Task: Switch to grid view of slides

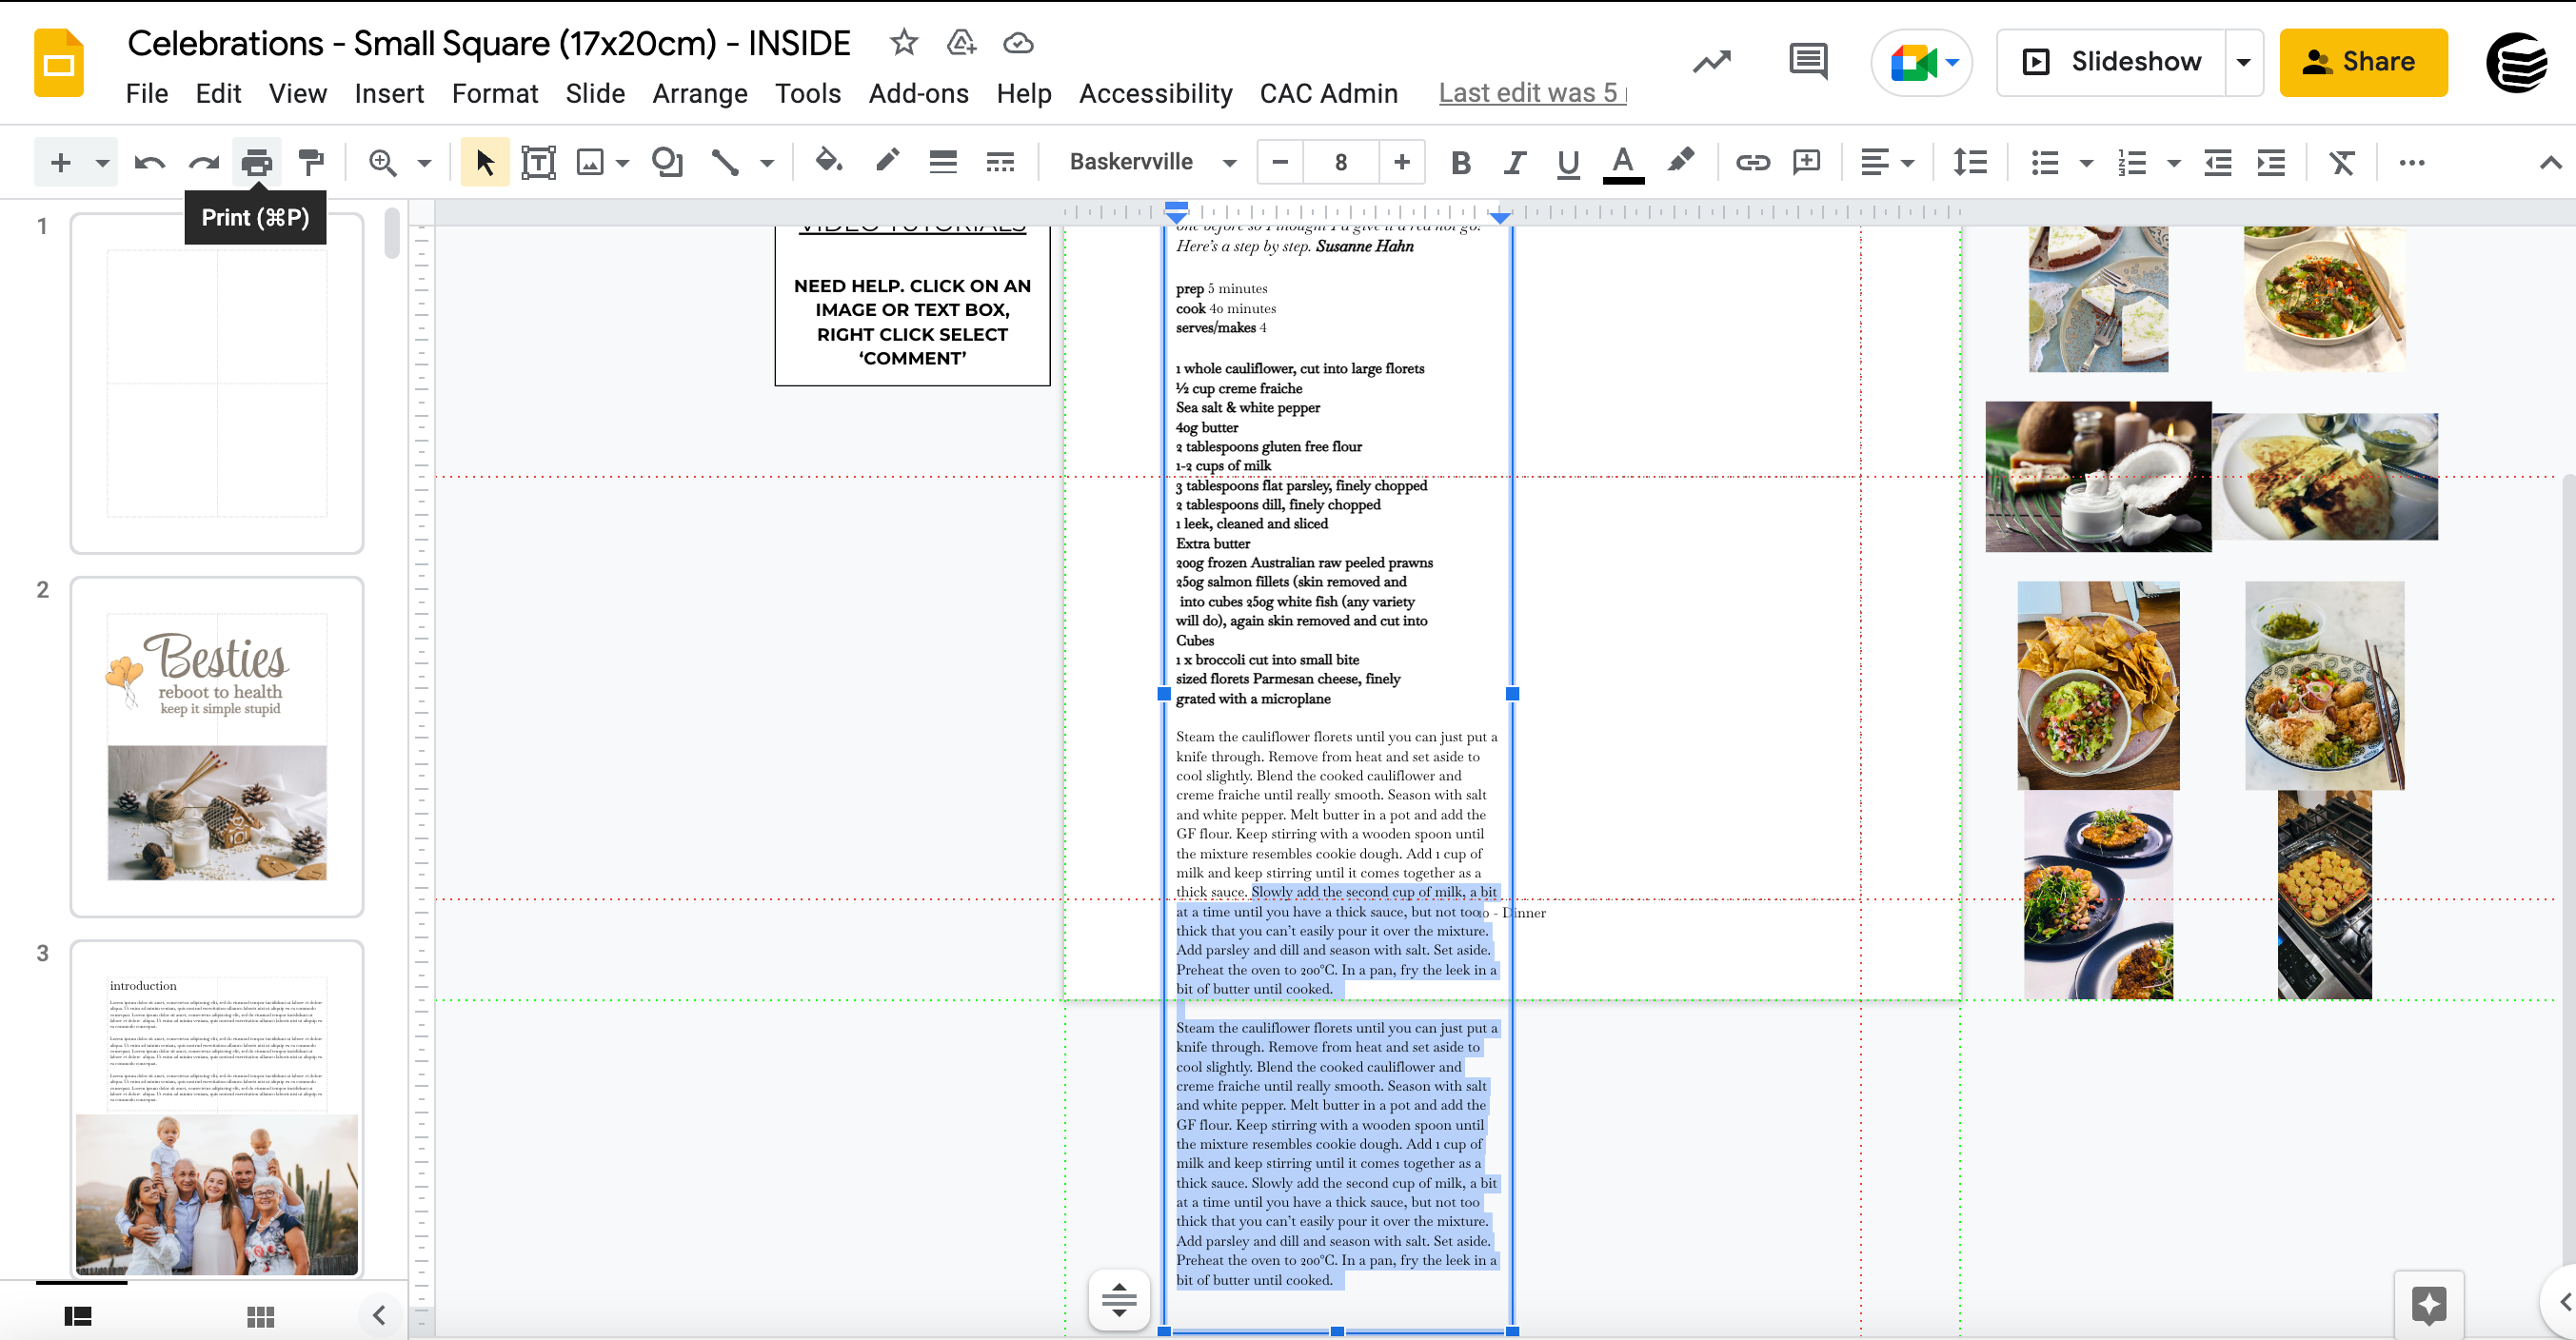Action: (259, 1315)
